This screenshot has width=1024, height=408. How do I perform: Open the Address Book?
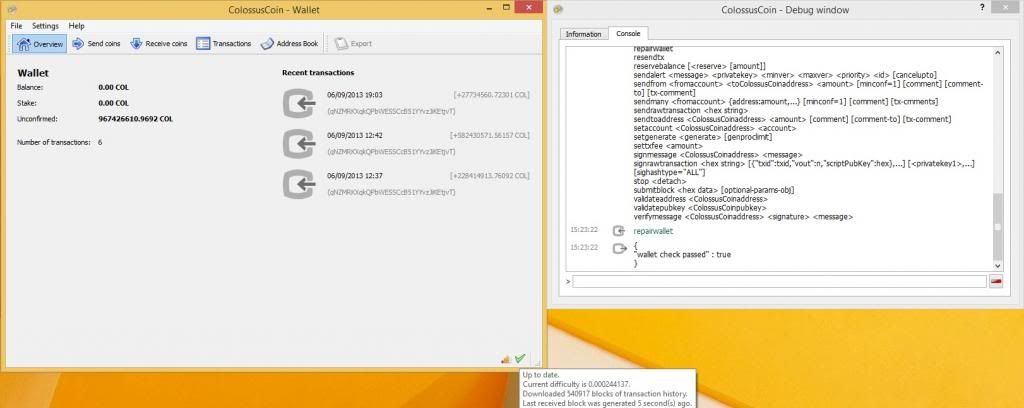click(x=289, y=44)
